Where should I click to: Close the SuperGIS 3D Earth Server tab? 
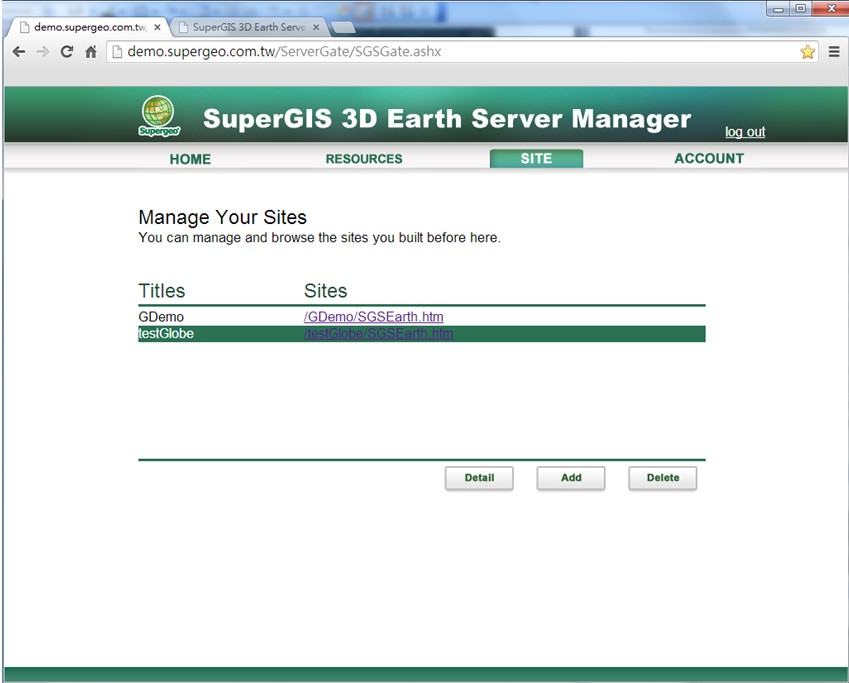point(316,27)
